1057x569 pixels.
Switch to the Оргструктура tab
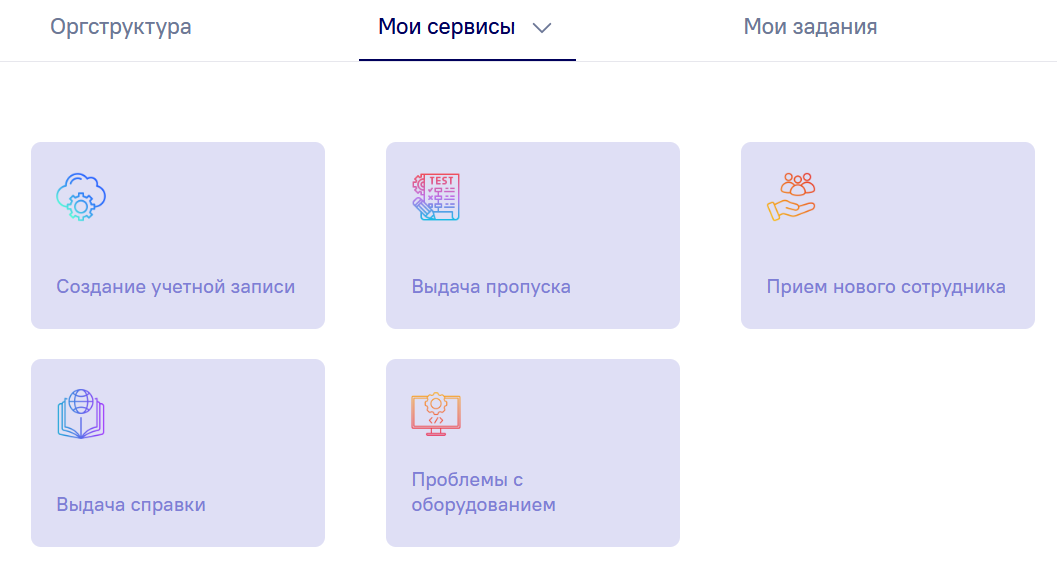(121, 27)
